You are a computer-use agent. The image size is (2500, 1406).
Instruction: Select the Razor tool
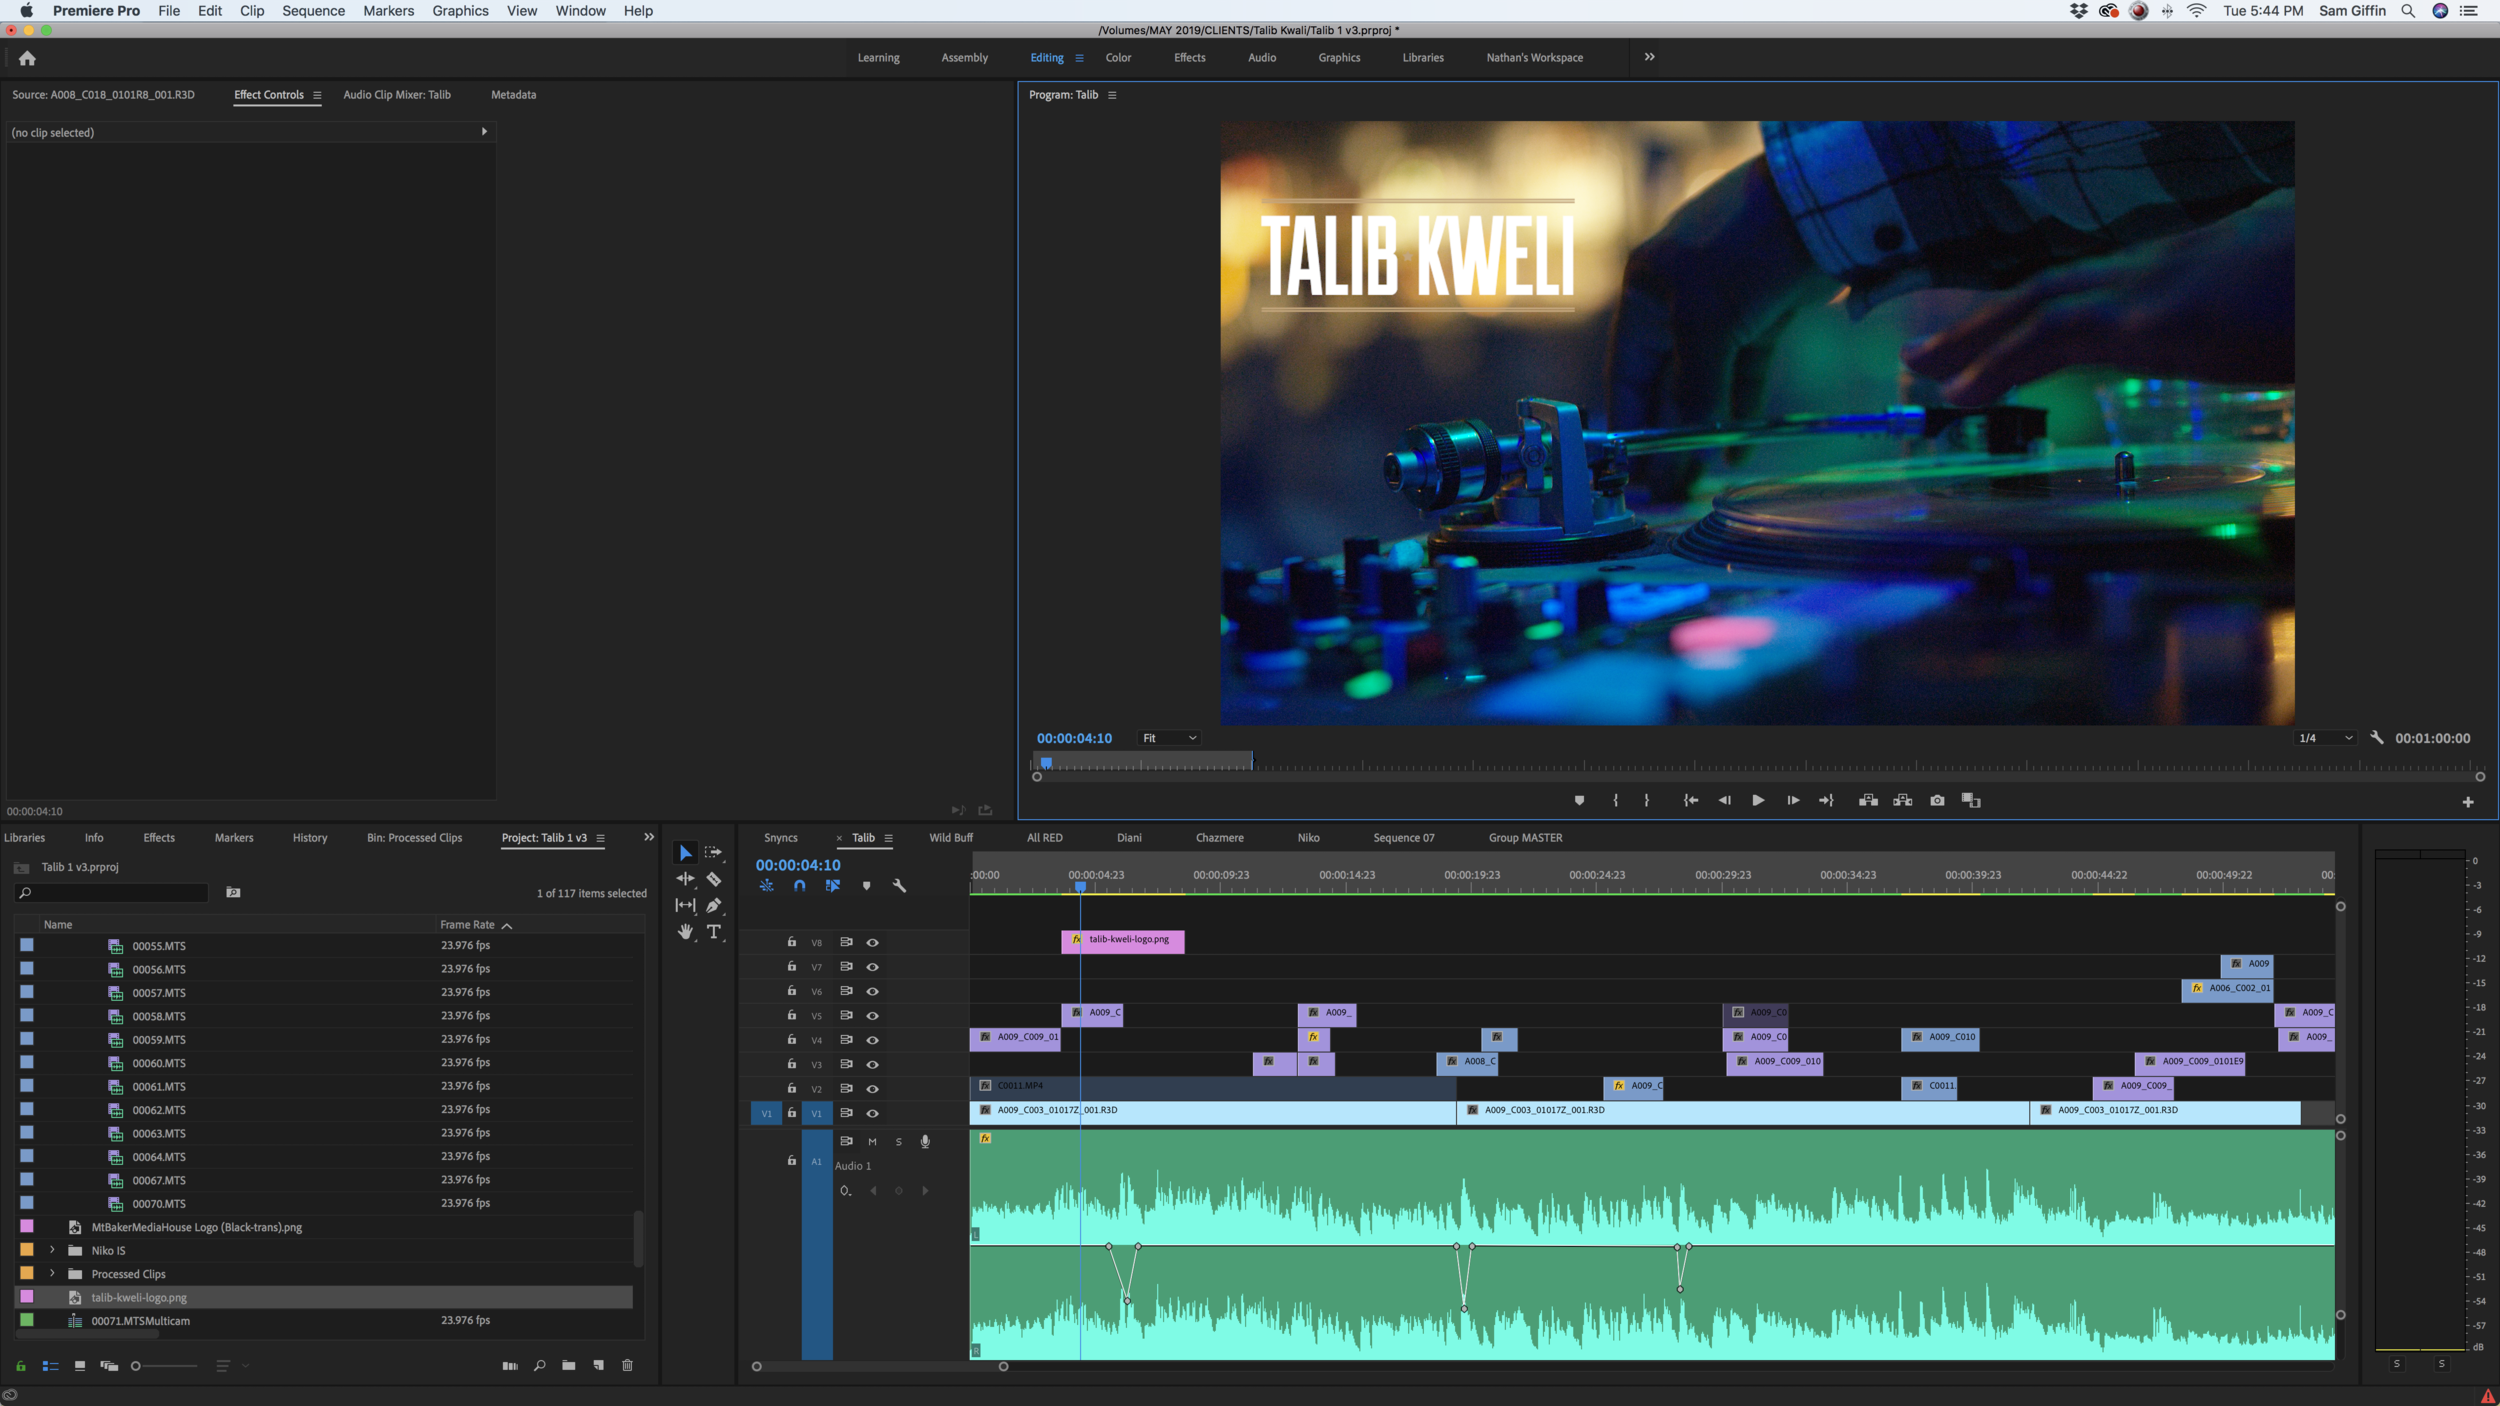click(713, 879)
